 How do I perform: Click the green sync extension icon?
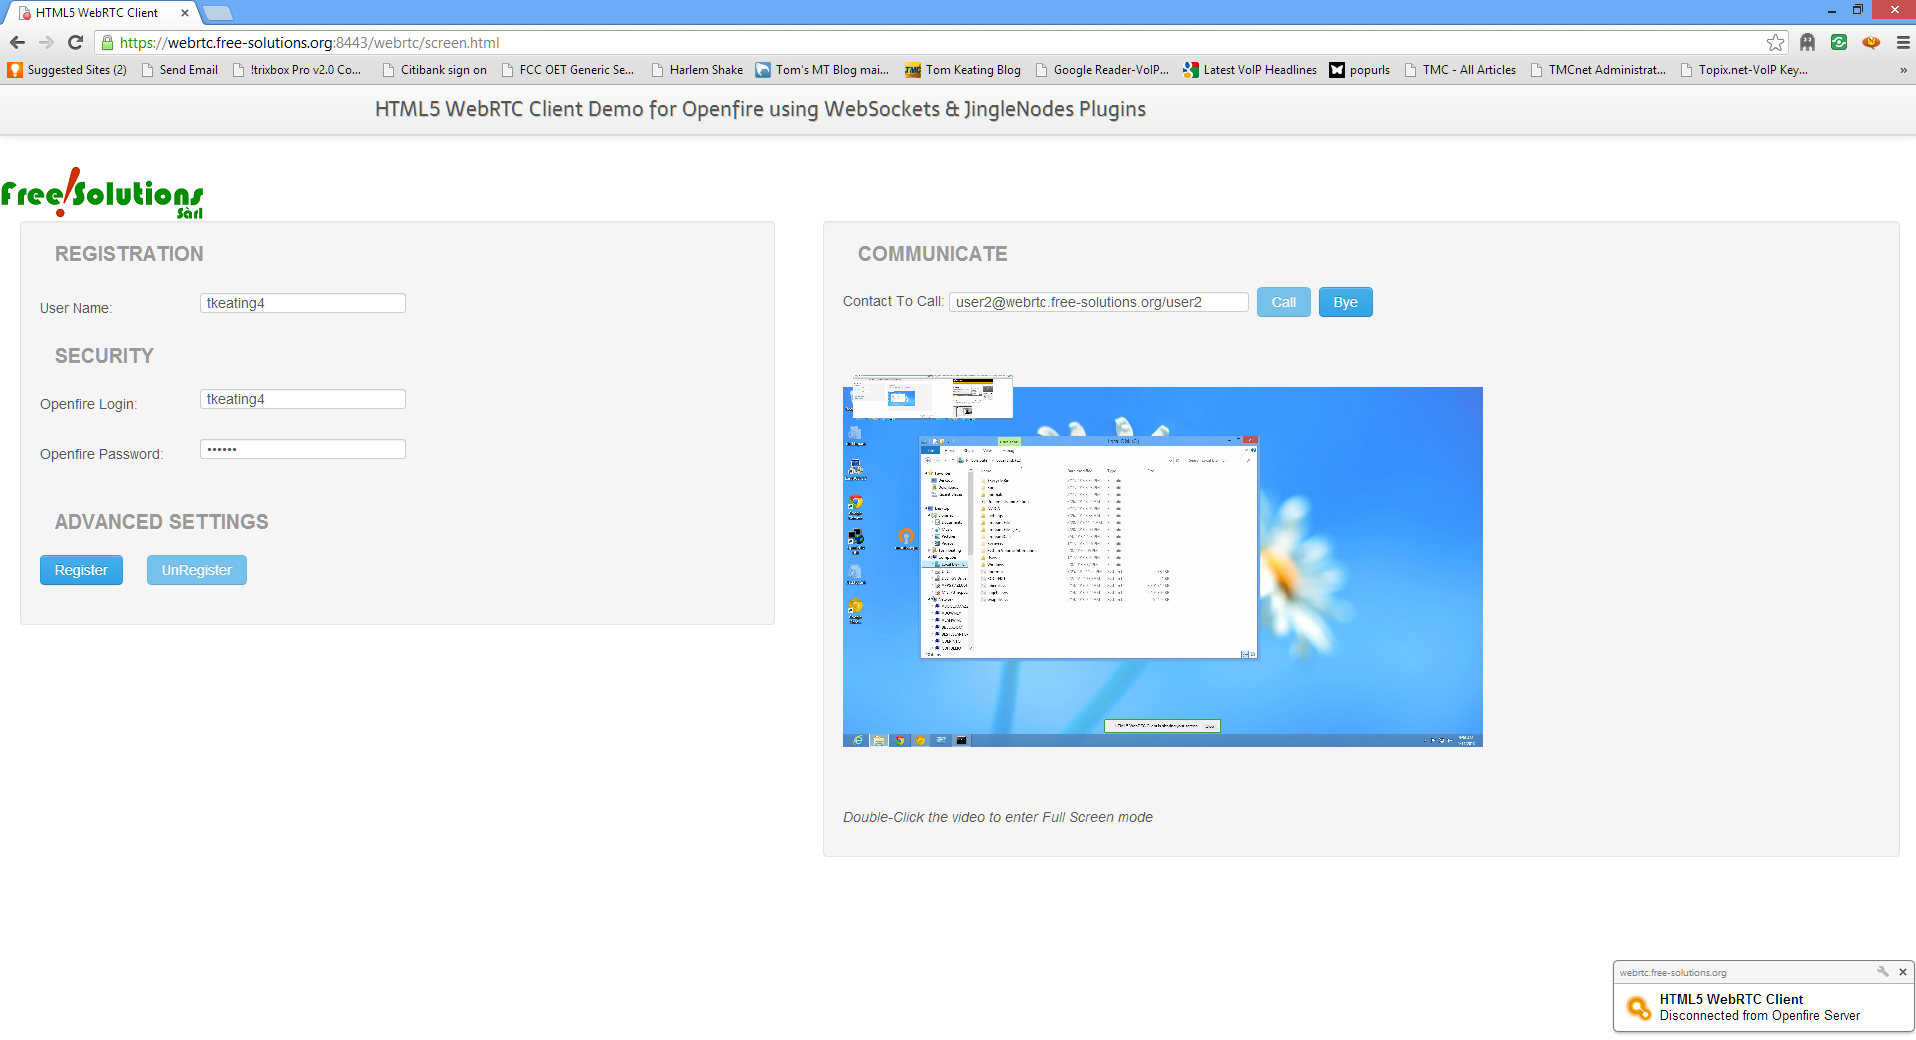[1839, 42]
